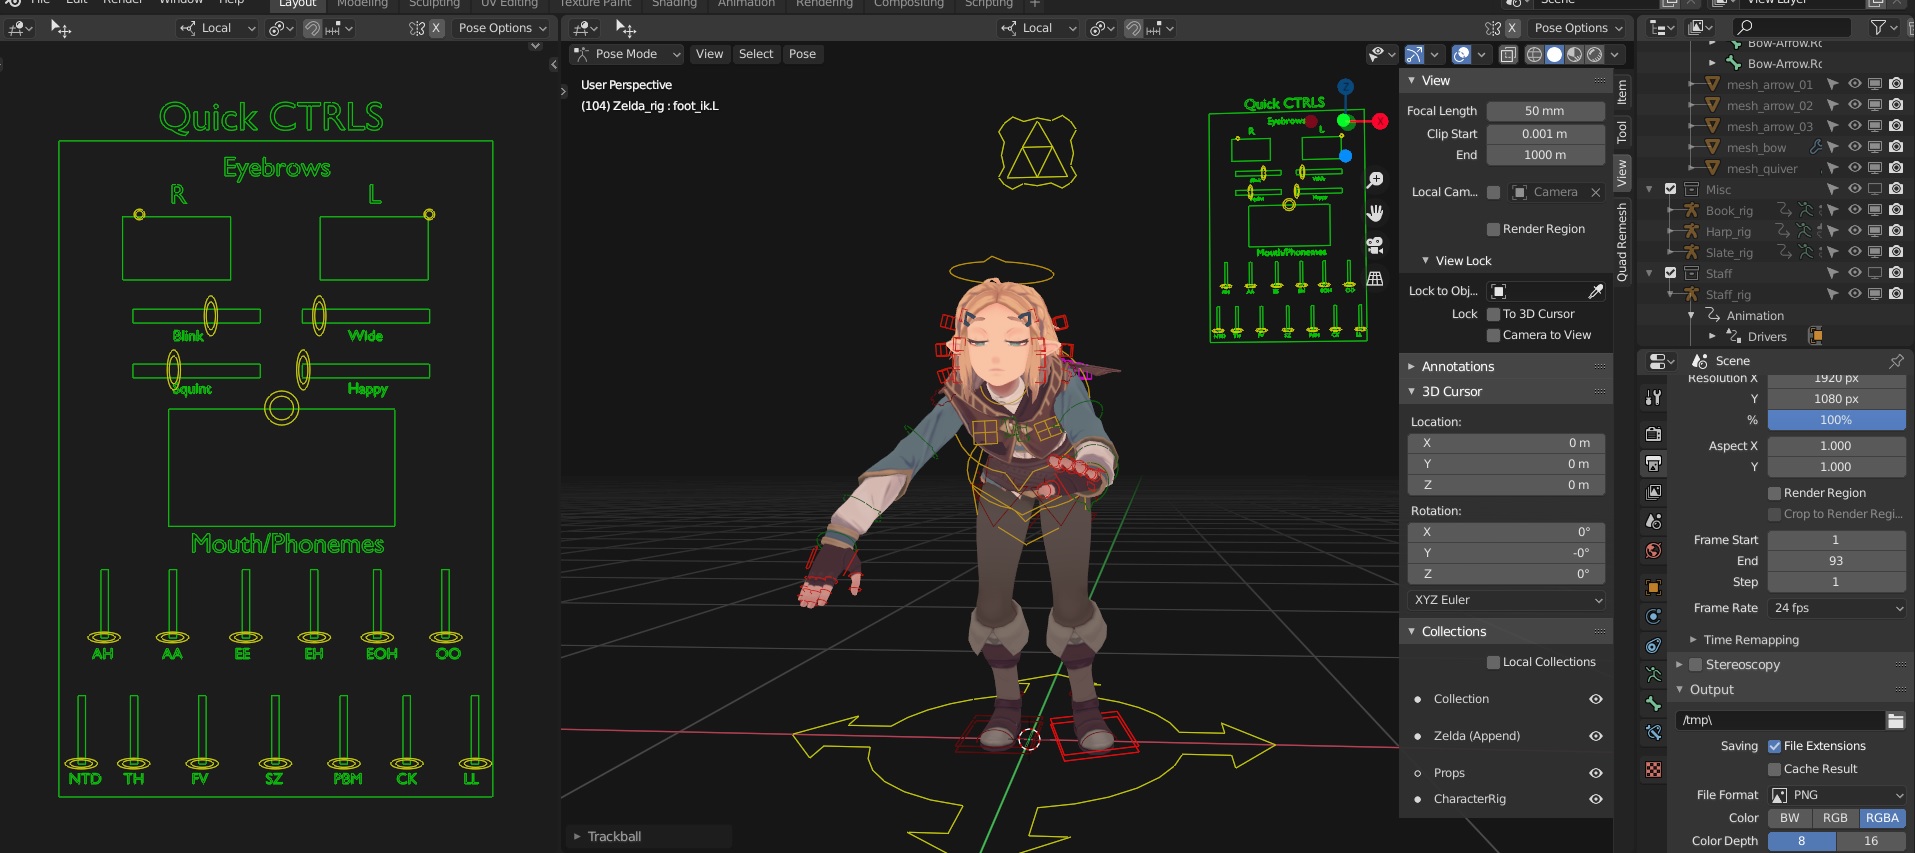1915x853 pixels.
Task: Switch to orthographic grid view icon
Action: [1376, 279]
